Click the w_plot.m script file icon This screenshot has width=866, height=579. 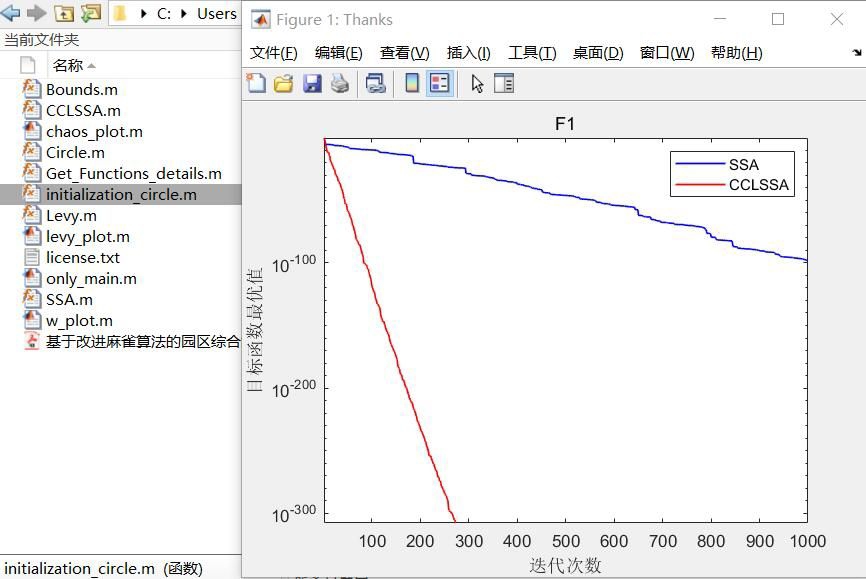pyautogui.click(x=31, y=320)
